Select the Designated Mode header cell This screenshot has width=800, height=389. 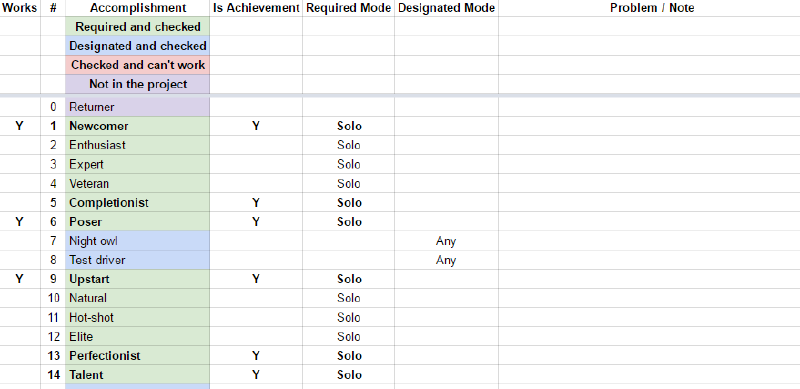click(x=446, y=8)
